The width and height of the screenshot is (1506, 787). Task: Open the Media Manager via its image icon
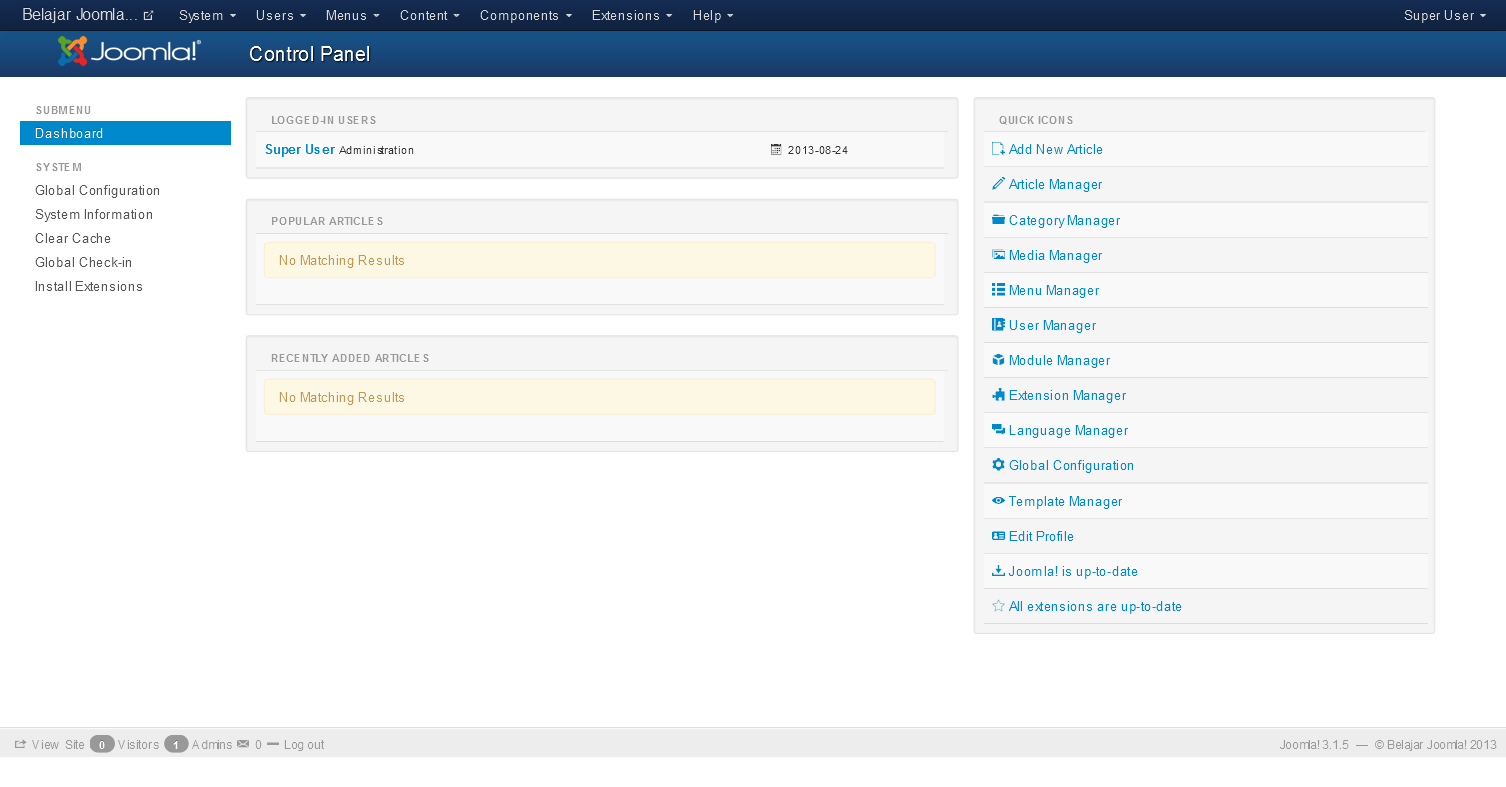tap(998, 255)
